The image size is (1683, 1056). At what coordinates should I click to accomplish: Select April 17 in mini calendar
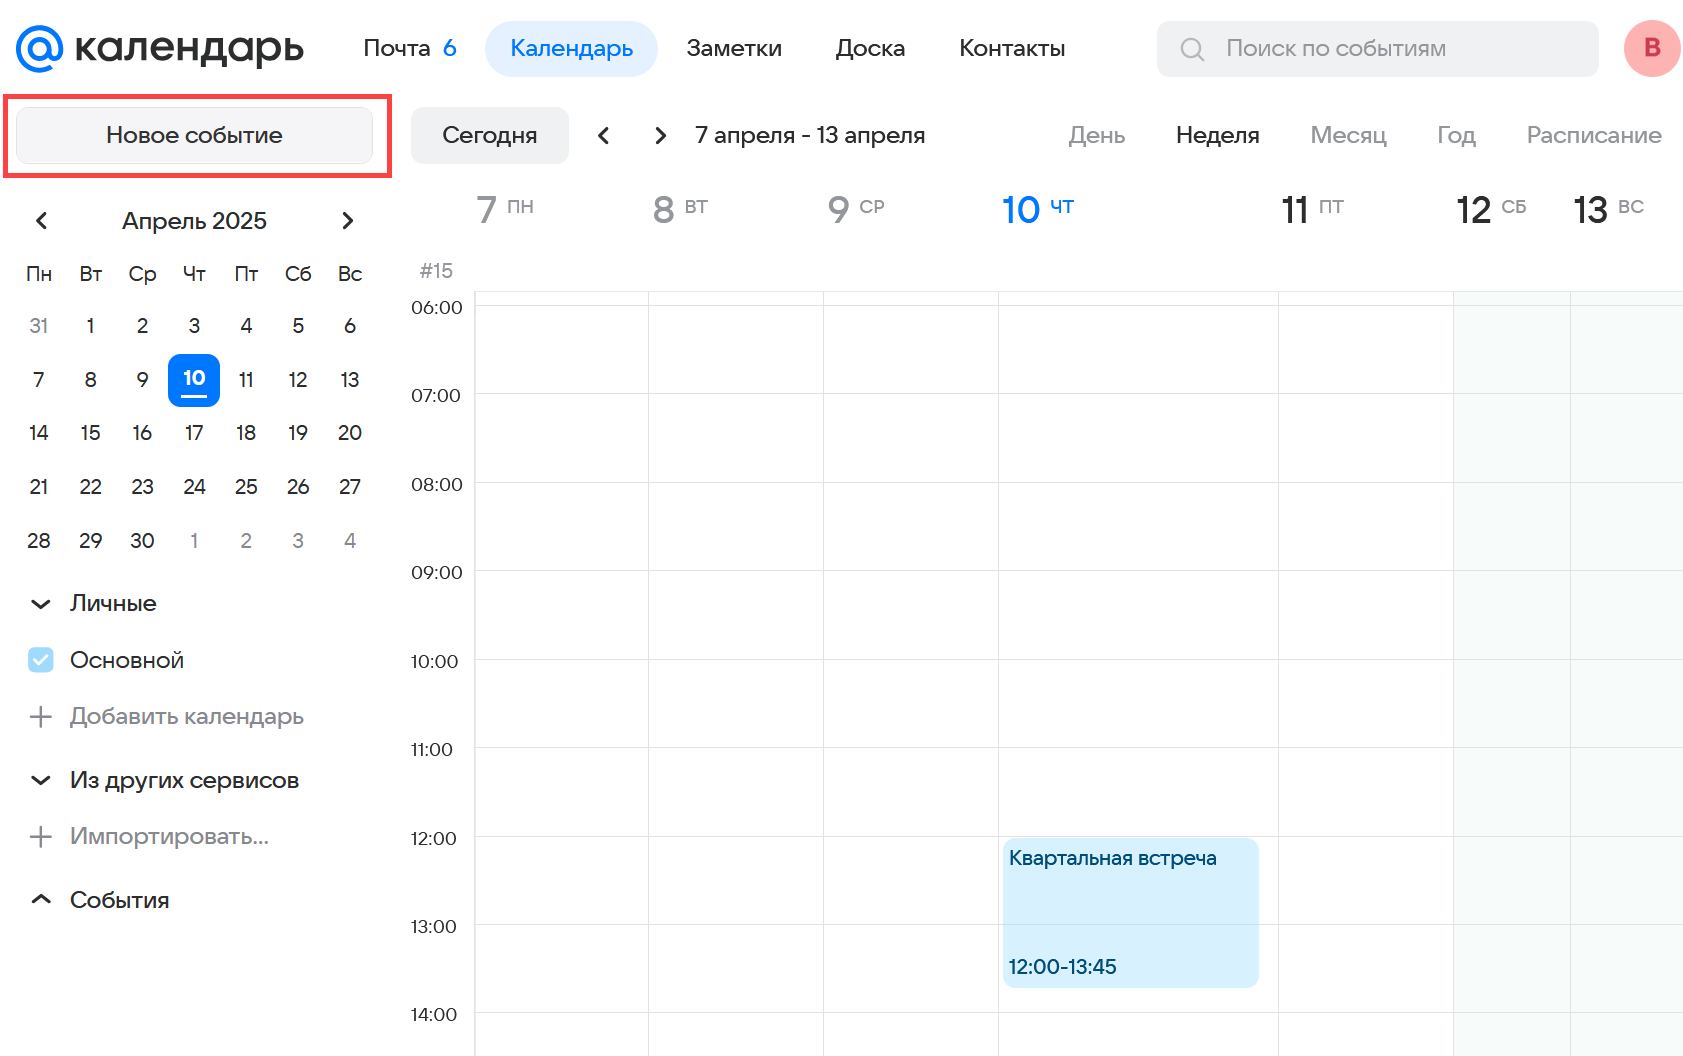(x=194, y=433)
